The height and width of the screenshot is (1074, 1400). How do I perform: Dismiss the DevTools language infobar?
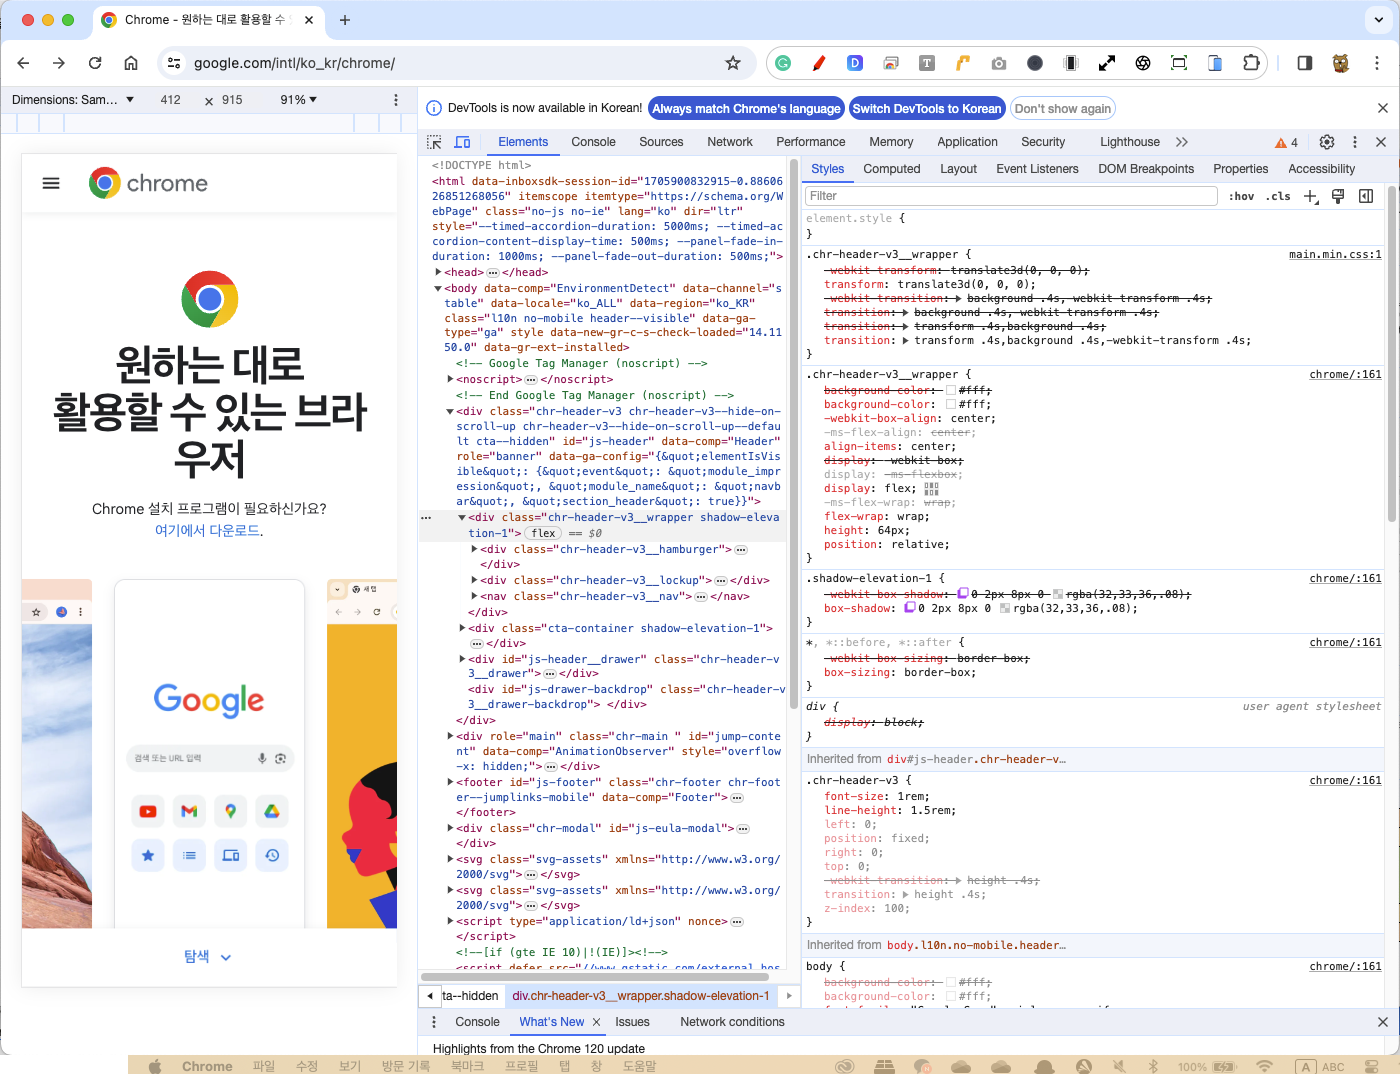(x=1383, y=108)
